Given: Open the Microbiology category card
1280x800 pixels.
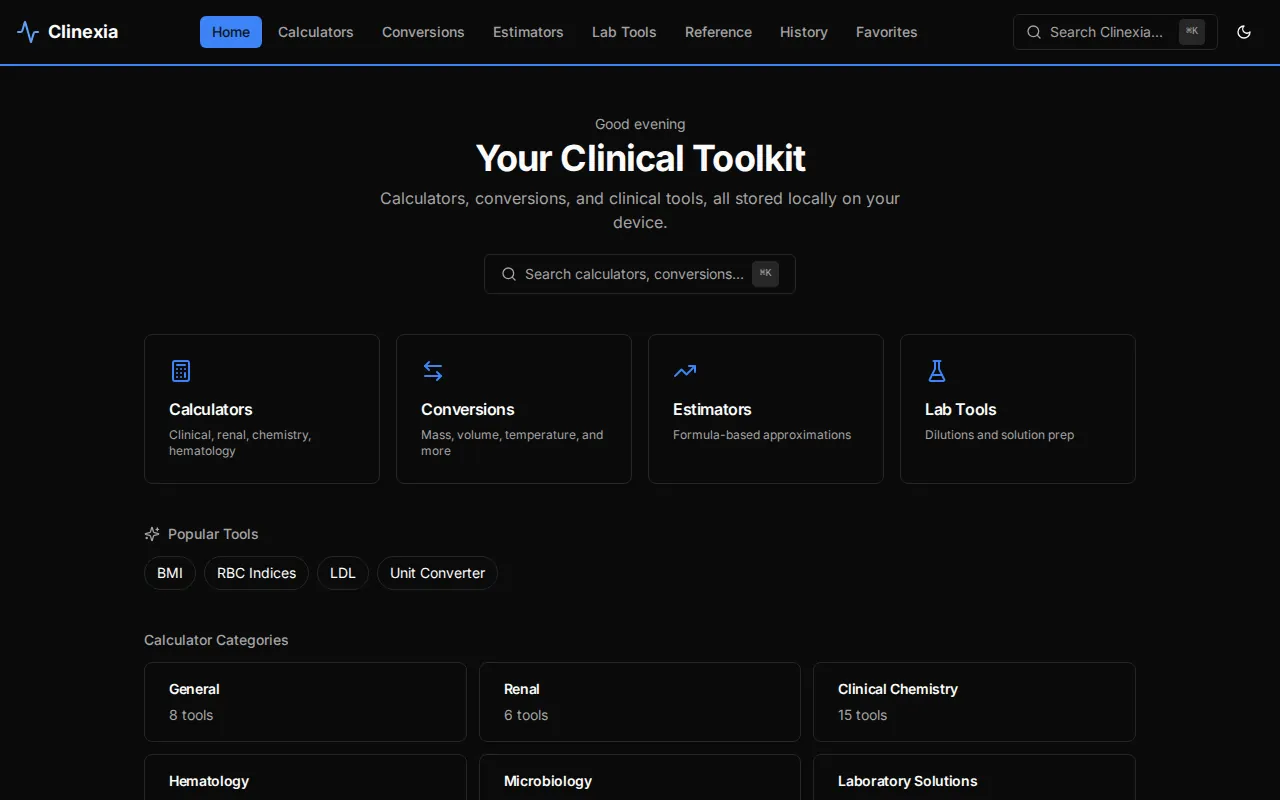Looking at the screenshot, I should pyautogui.click(x=640, y=778).
